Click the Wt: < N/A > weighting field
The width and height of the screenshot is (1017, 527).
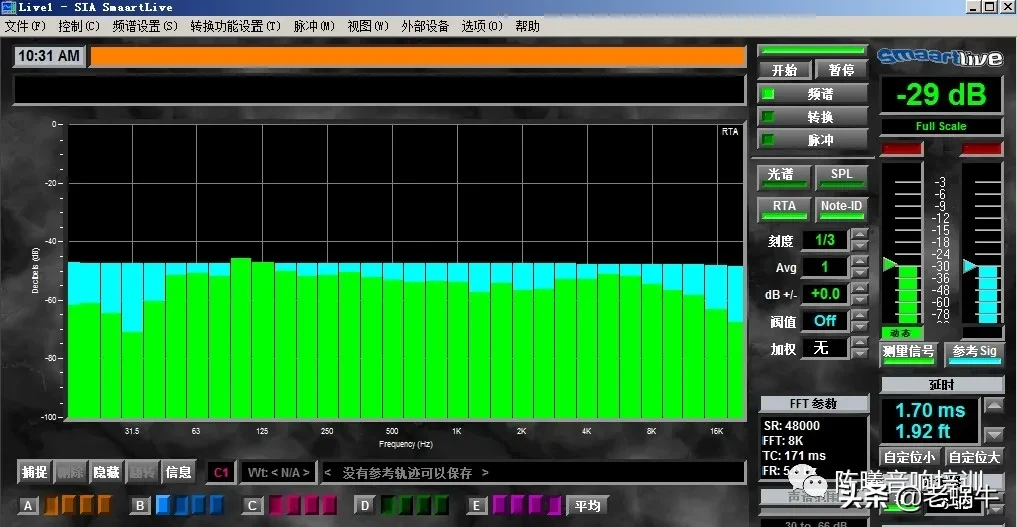pyautogui.click(x=278, y=473)
